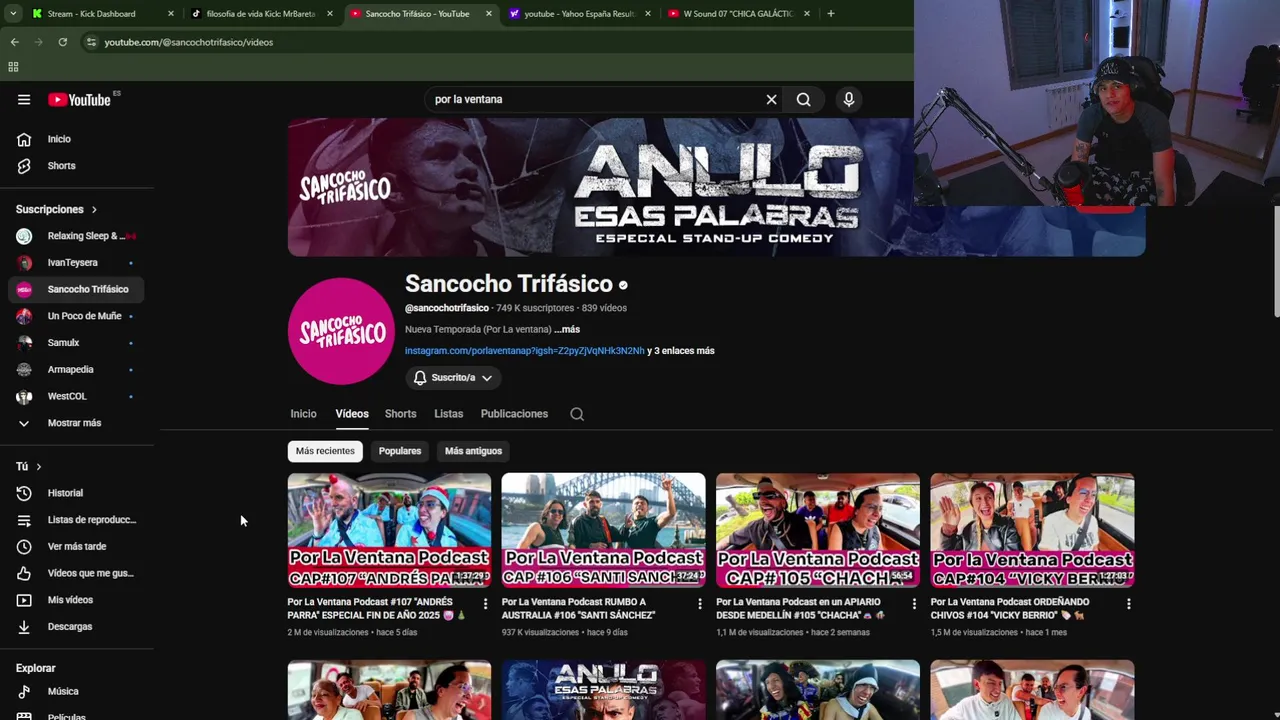The width and height of the screenshot is (1280, 720).
Task: Play the CAP#104 Vicky Berrio thumbnail
Action: pyautogui.click(x=1032, y=530)
